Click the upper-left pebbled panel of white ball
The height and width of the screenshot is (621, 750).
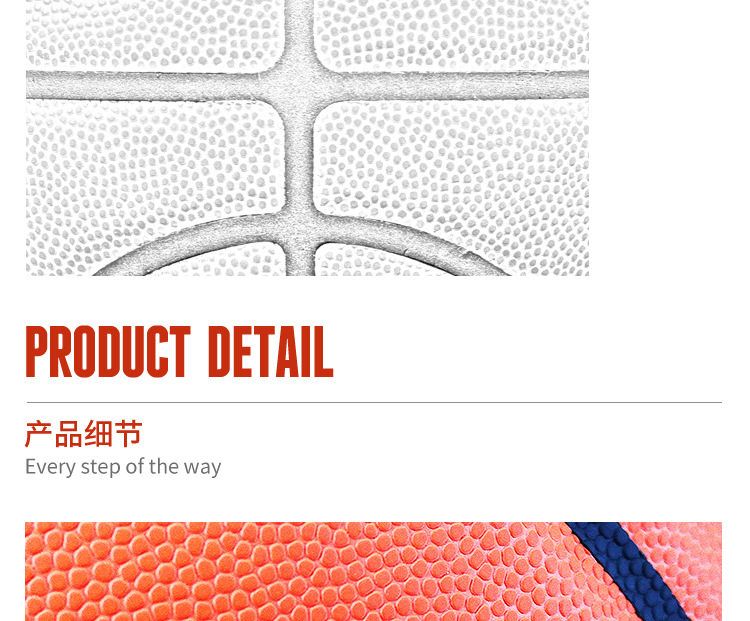pos(155,34)
